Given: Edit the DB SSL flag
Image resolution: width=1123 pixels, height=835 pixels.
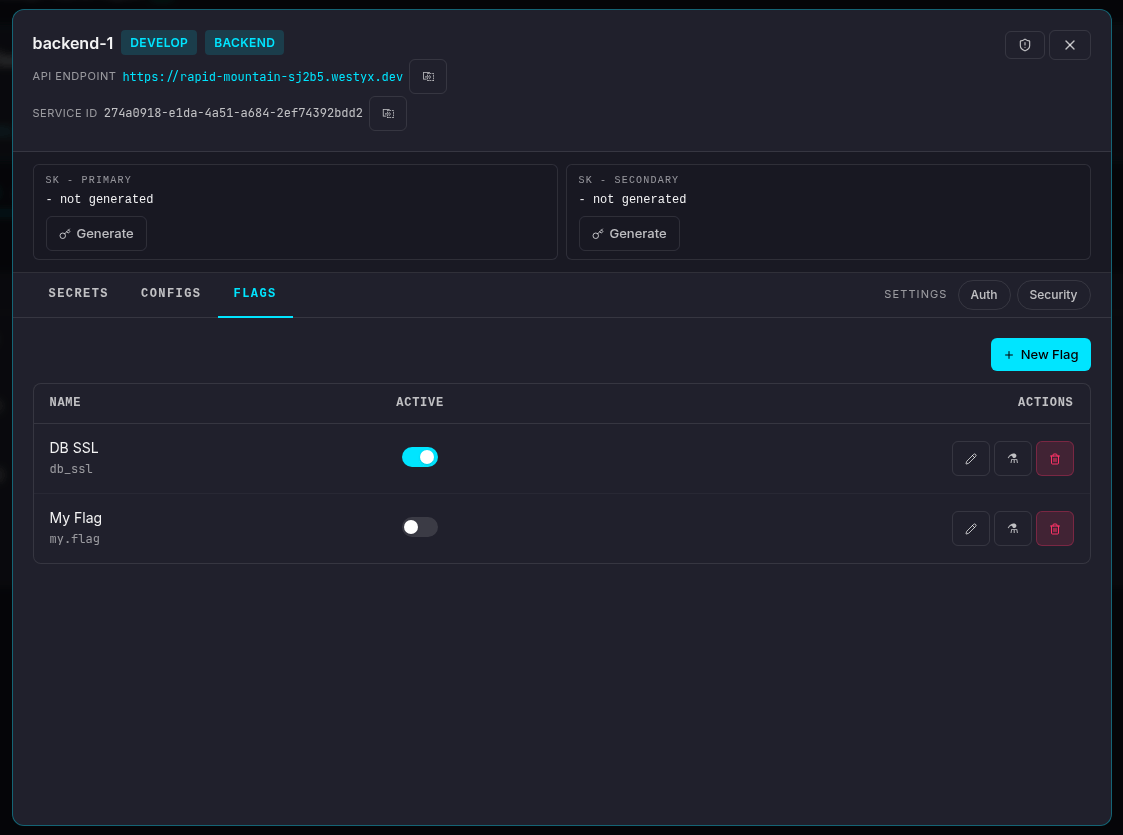Looking at the screenshot, I should [x=970, y=459].
